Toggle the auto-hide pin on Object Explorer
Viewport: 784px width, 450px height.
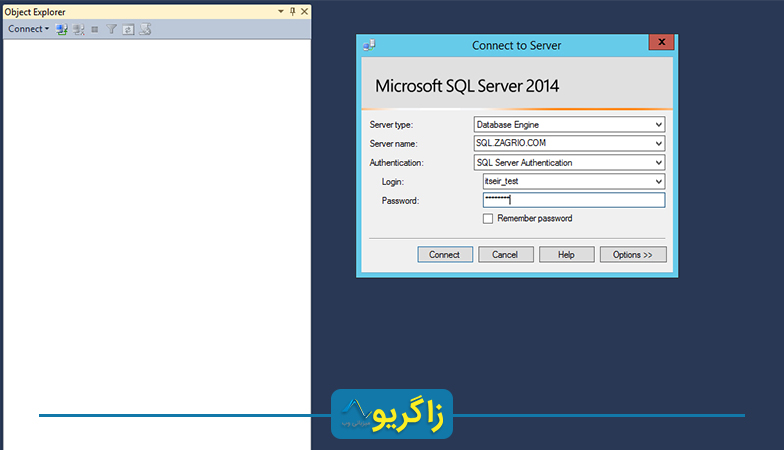[292, 11]
